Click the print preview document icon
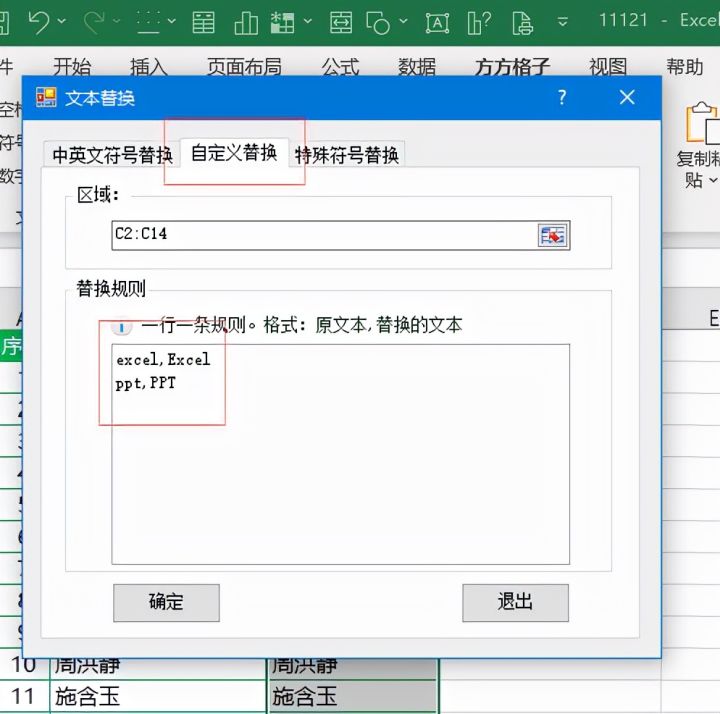The image size is (720, 714). point(523,22)
